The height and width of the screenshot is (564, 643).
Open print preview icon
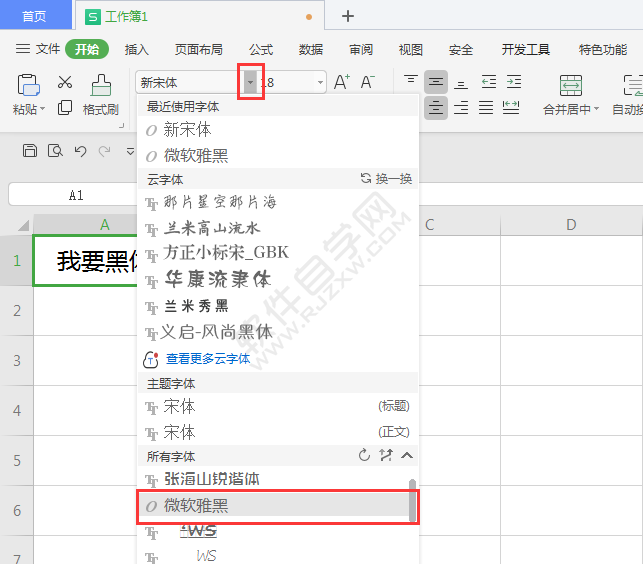(55, 151)
